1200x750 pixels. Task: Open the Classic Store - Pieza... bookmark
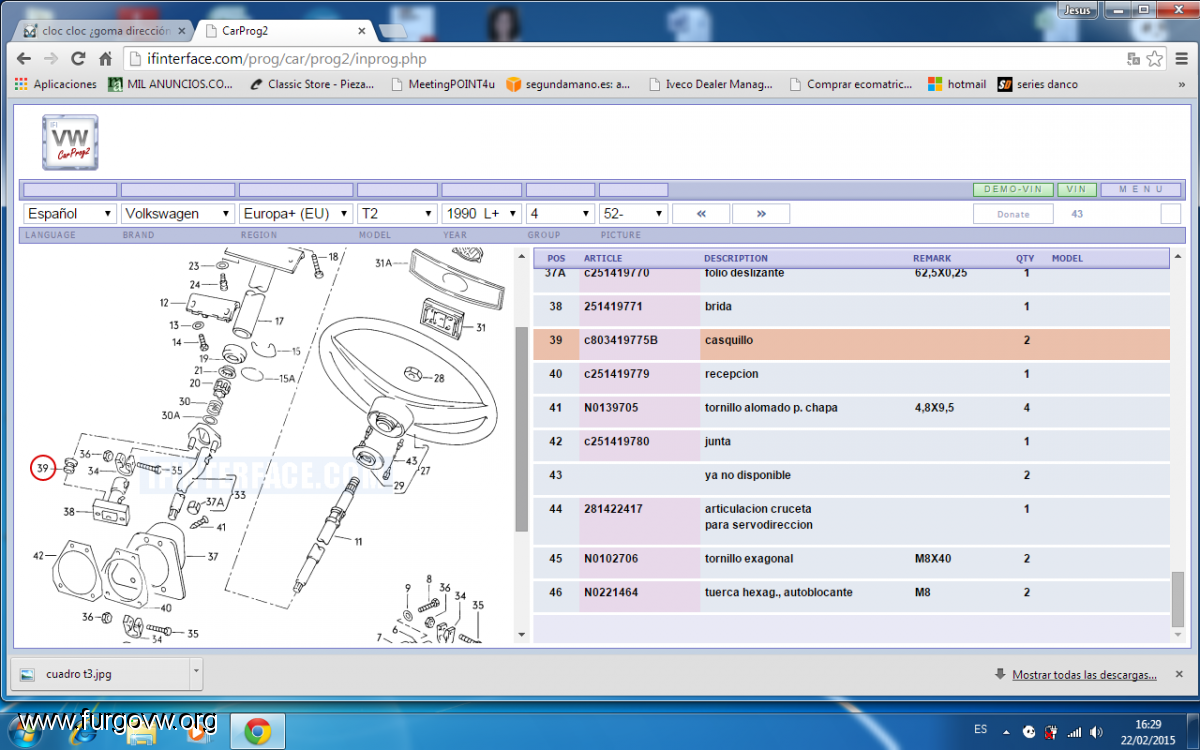pos(312,84)
